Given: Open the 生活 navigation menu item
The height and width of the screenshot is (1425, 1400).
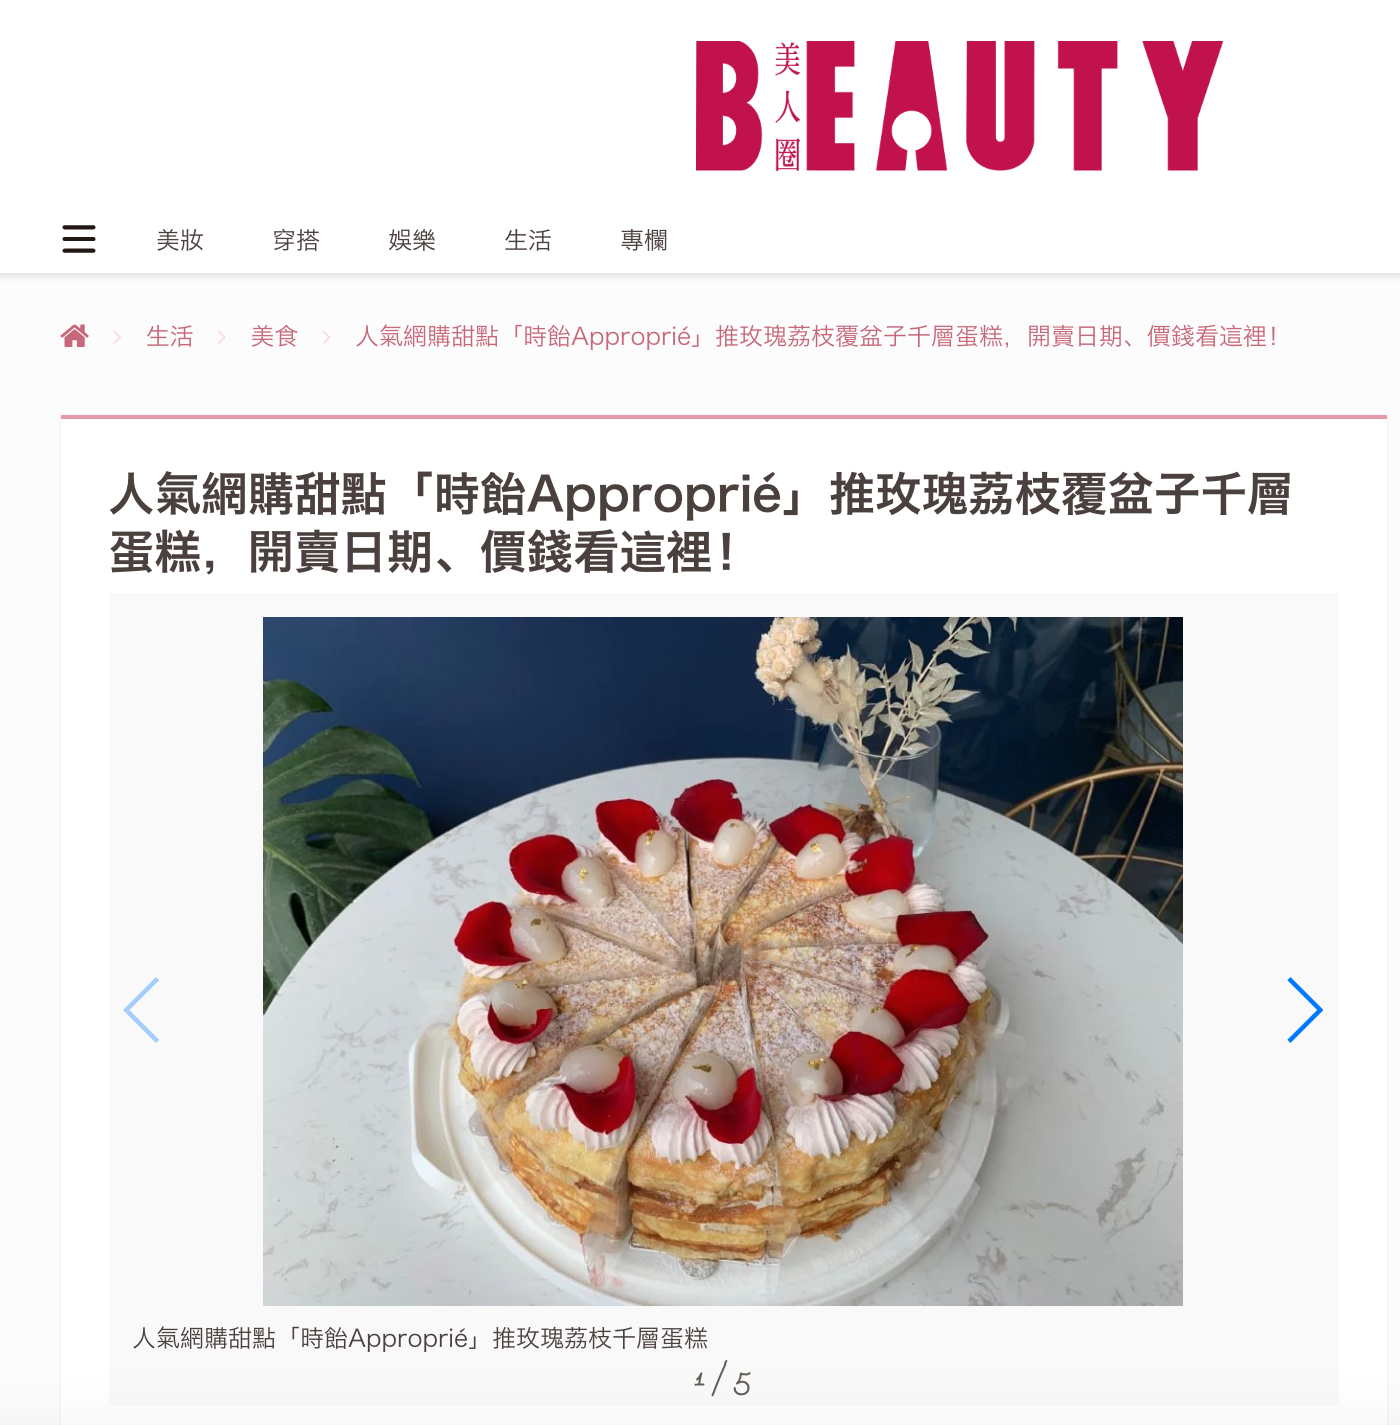Looking at the screenshot, I should tap(528, 240).
